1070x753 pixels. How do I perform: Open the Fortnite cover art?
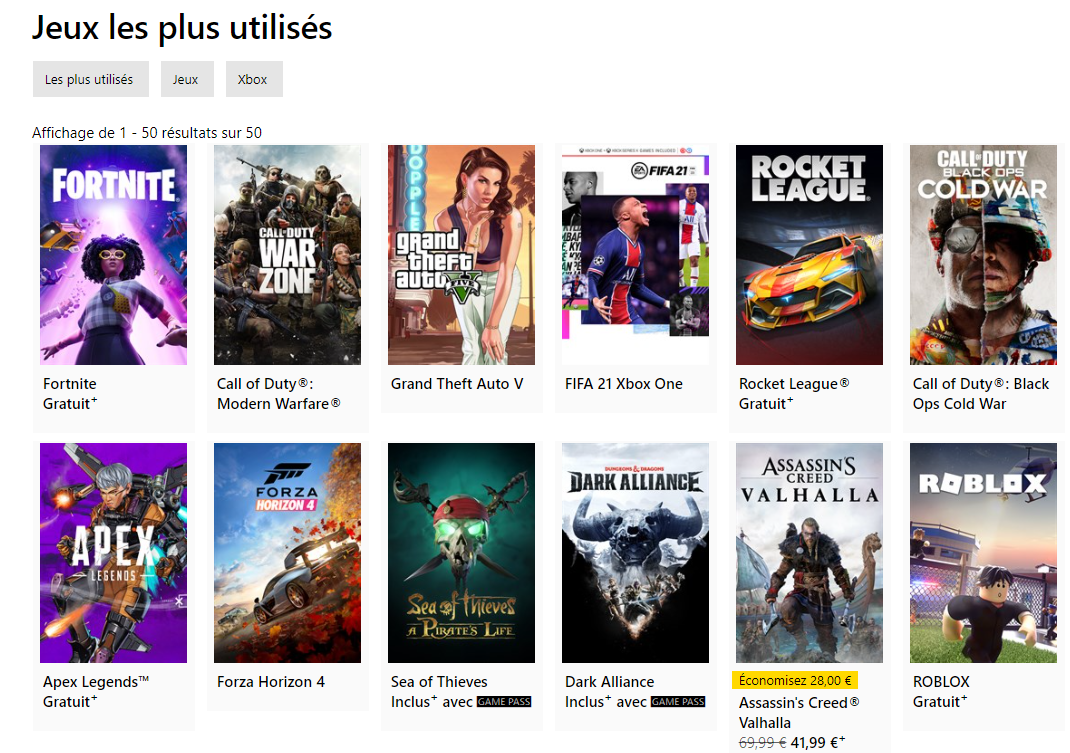(x=113, y=255)
